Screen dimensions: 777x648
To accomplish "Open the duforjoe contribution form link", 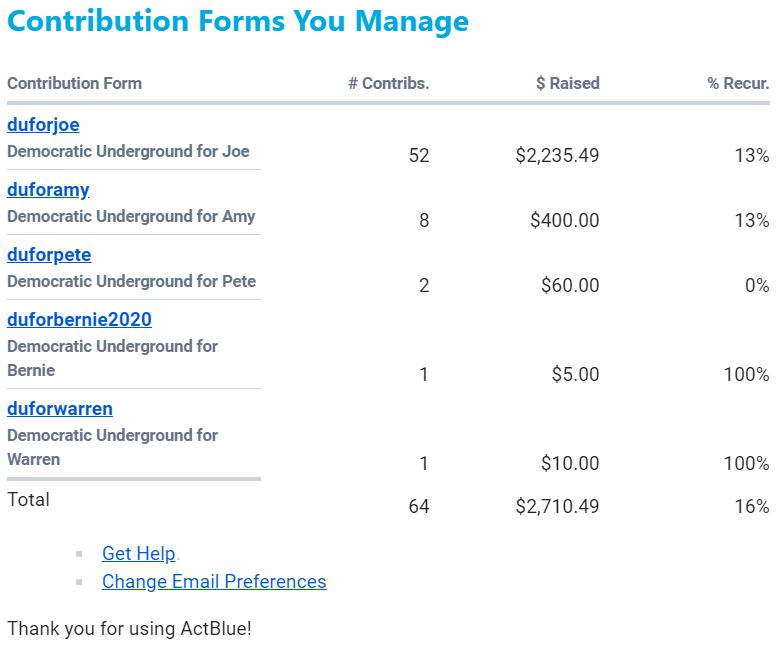I will pos(43,125).
